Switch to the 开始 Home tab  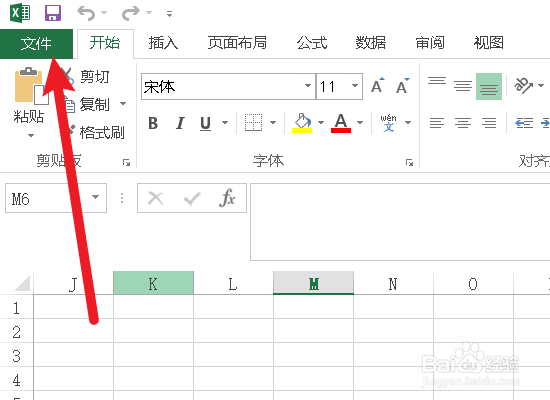(105, 43)
